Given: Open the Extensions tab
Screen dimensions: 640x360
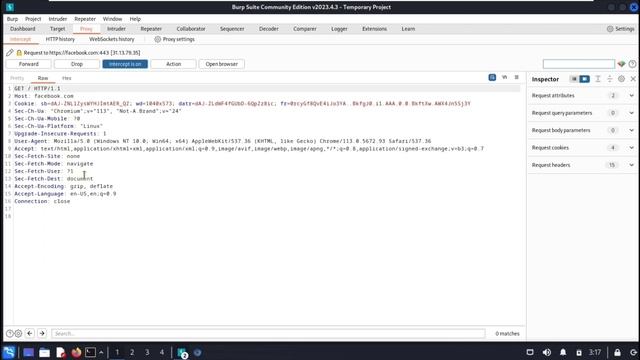Looking at the screenshot, I should coord(374,29).
